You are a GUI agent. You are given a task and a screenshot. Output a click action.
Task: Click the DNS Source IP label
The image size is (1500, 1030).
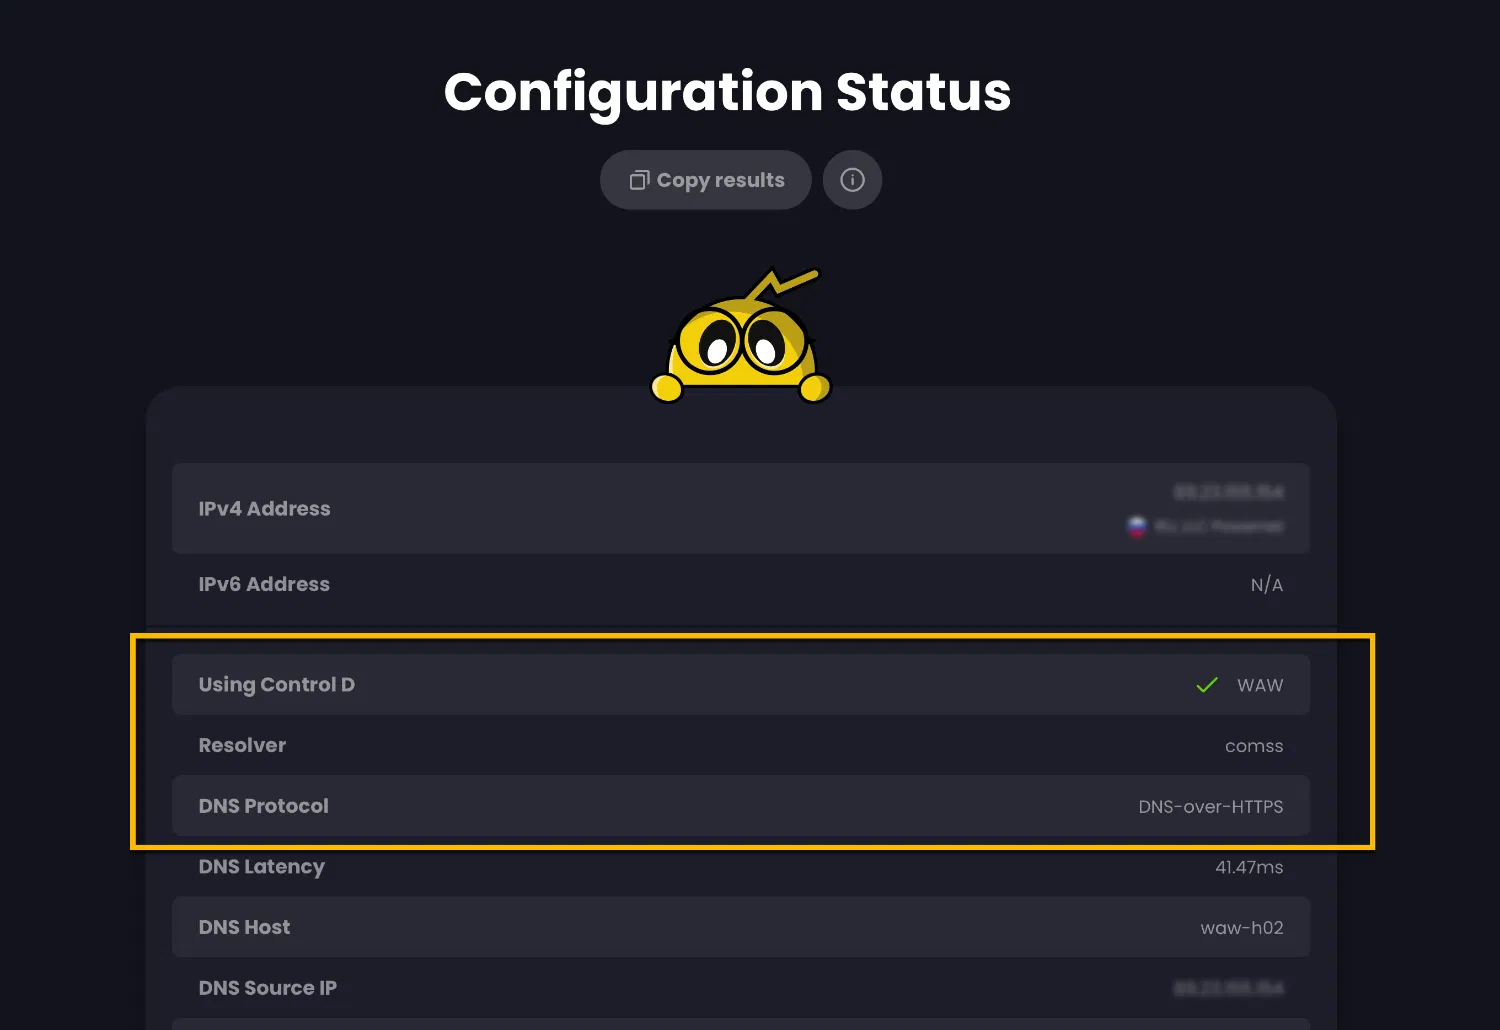pos(267,988)
